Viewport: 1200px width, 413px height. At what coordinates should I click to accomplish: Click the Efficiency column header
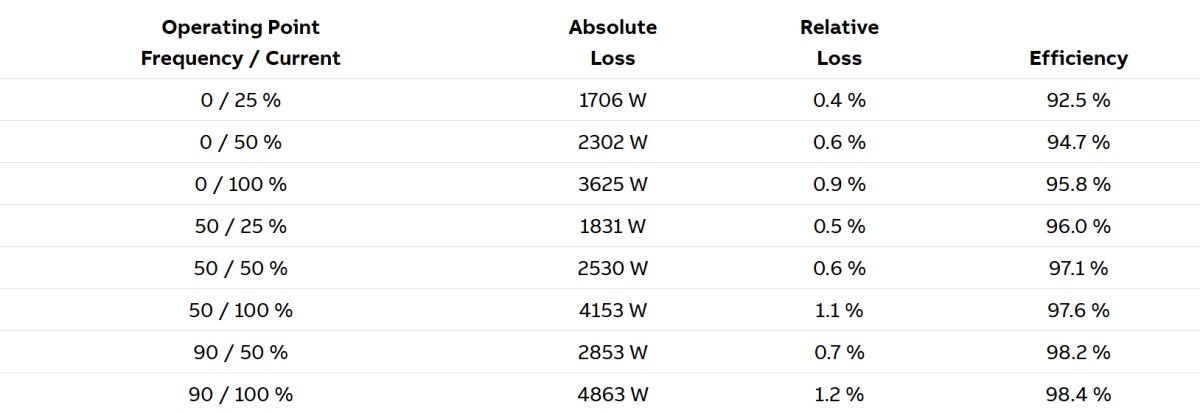click(x=1078, y=58)
